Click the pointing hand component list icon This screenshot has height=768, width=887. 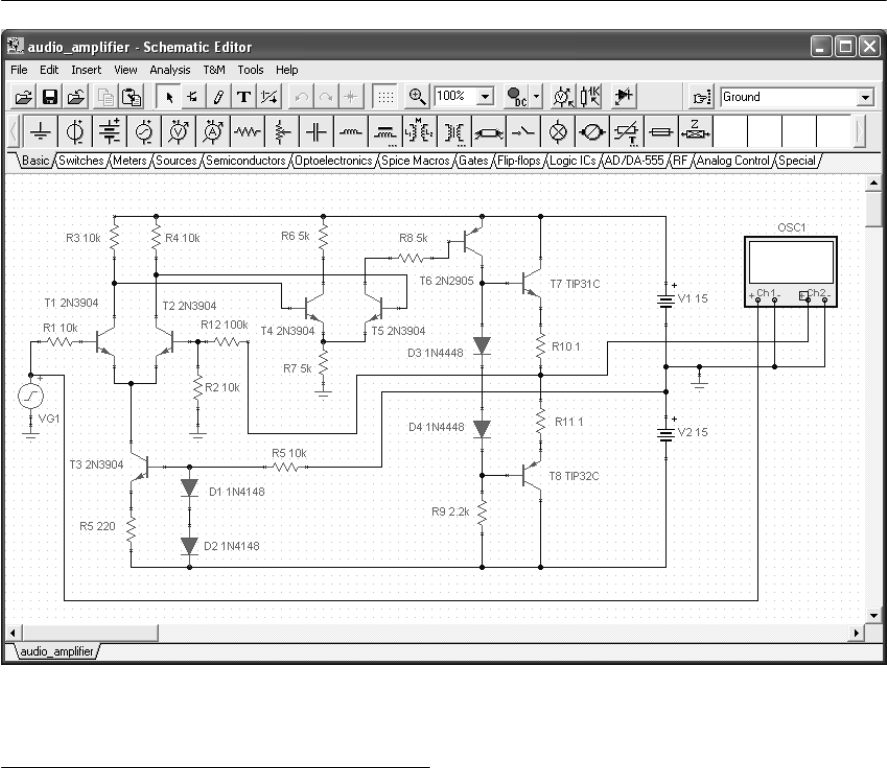click(x=701, y=97)
